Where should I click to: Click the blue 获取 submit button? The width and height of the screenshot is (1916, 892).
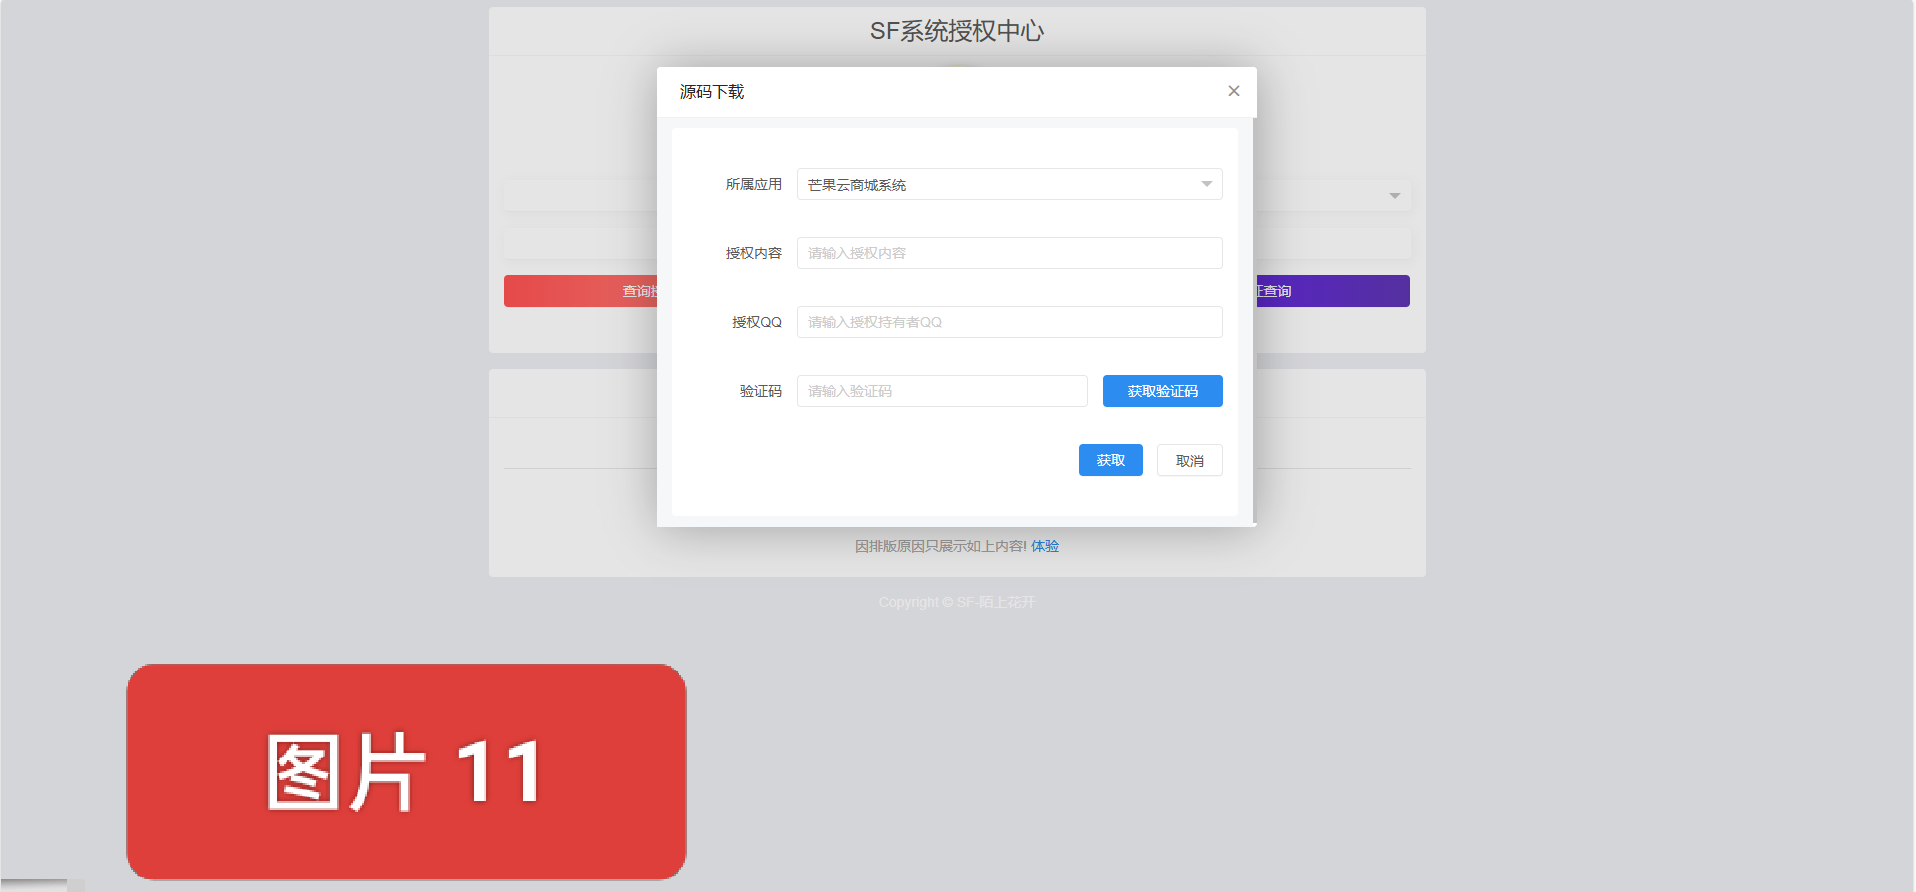pos(1110,460)
